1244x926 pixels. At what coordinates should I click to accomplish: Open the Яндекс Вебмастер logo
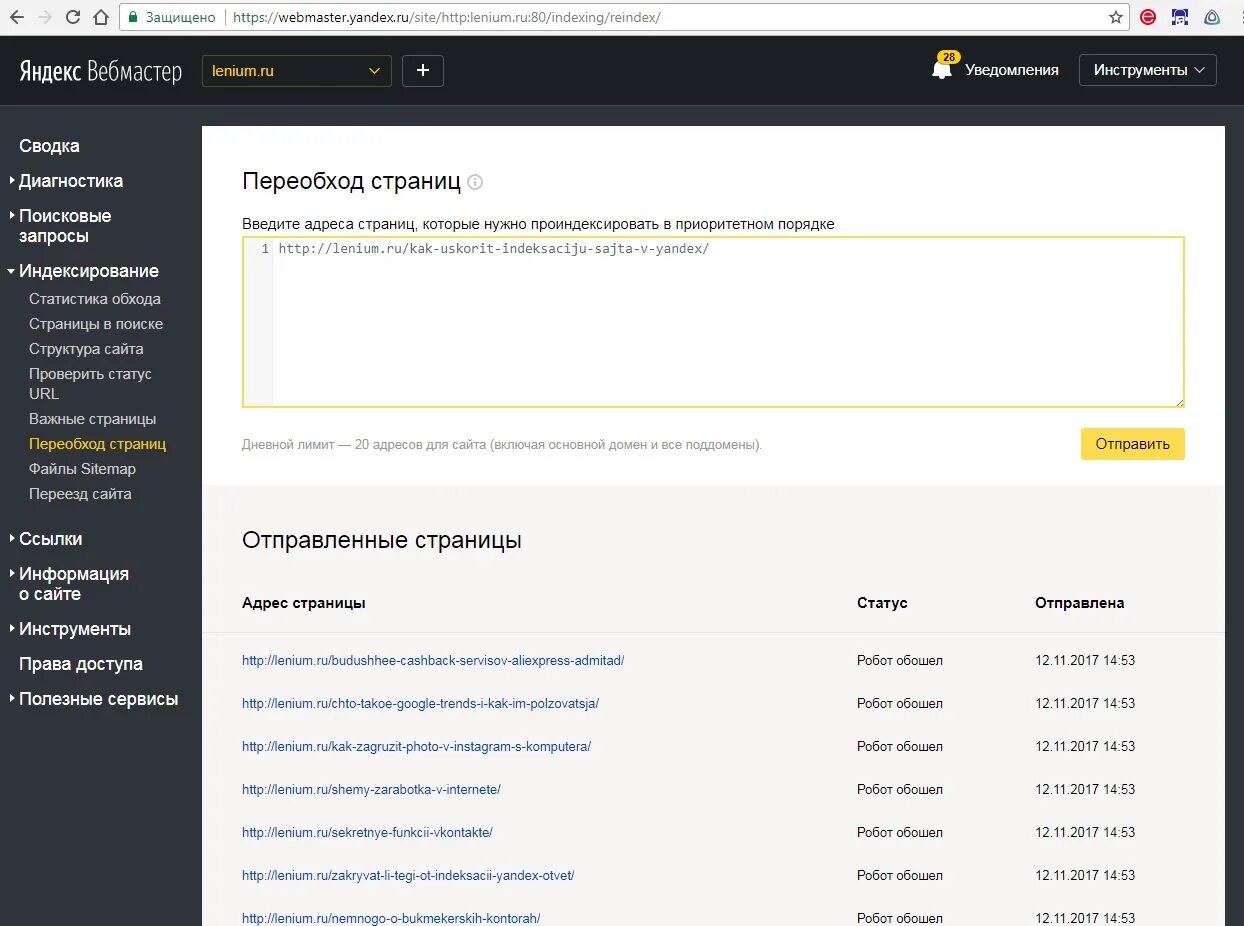(100, 71)
